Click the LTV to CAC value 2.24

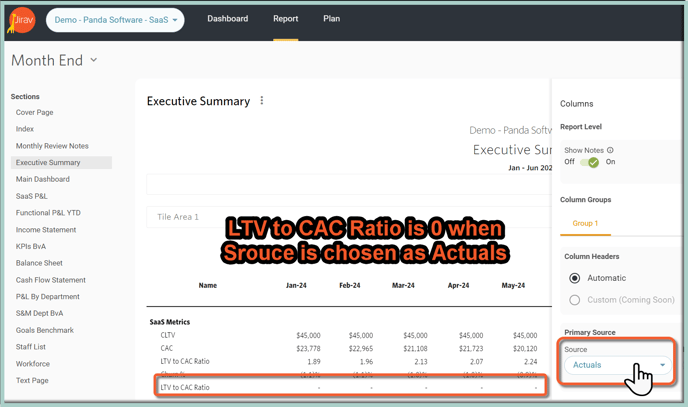point(530,362)
